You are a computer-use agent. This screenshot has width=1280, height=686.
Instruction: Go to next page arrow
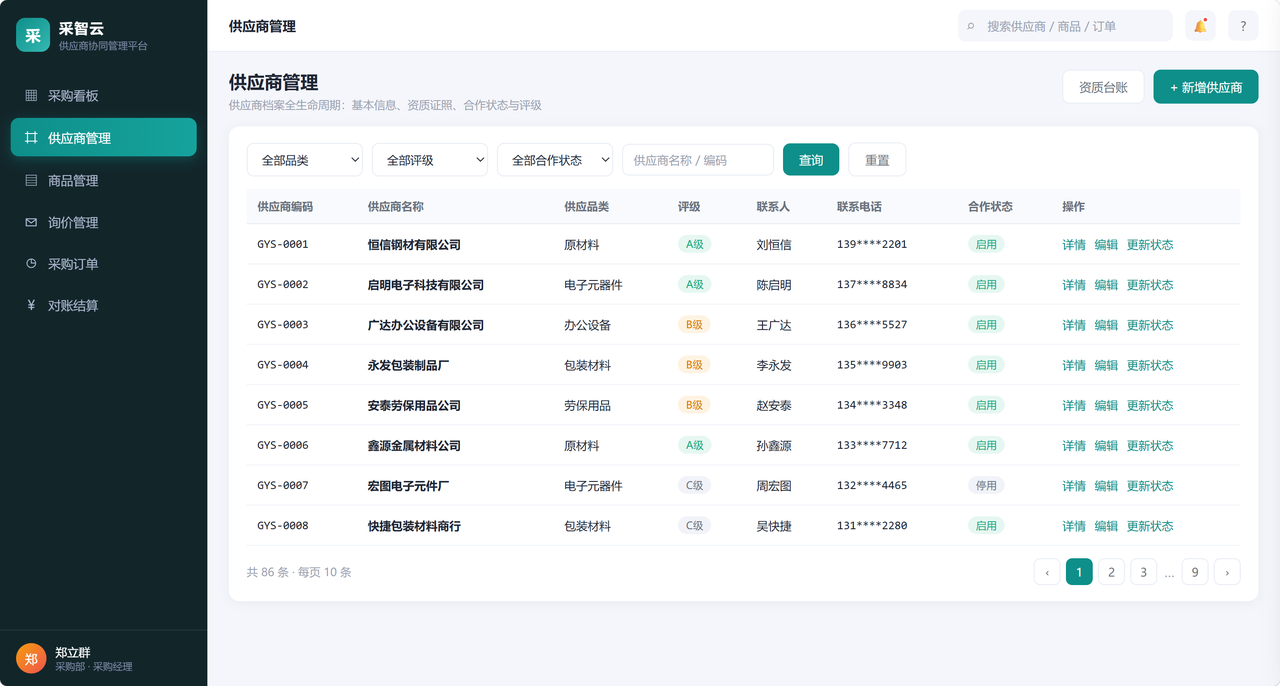click(x=1227, y=572)
